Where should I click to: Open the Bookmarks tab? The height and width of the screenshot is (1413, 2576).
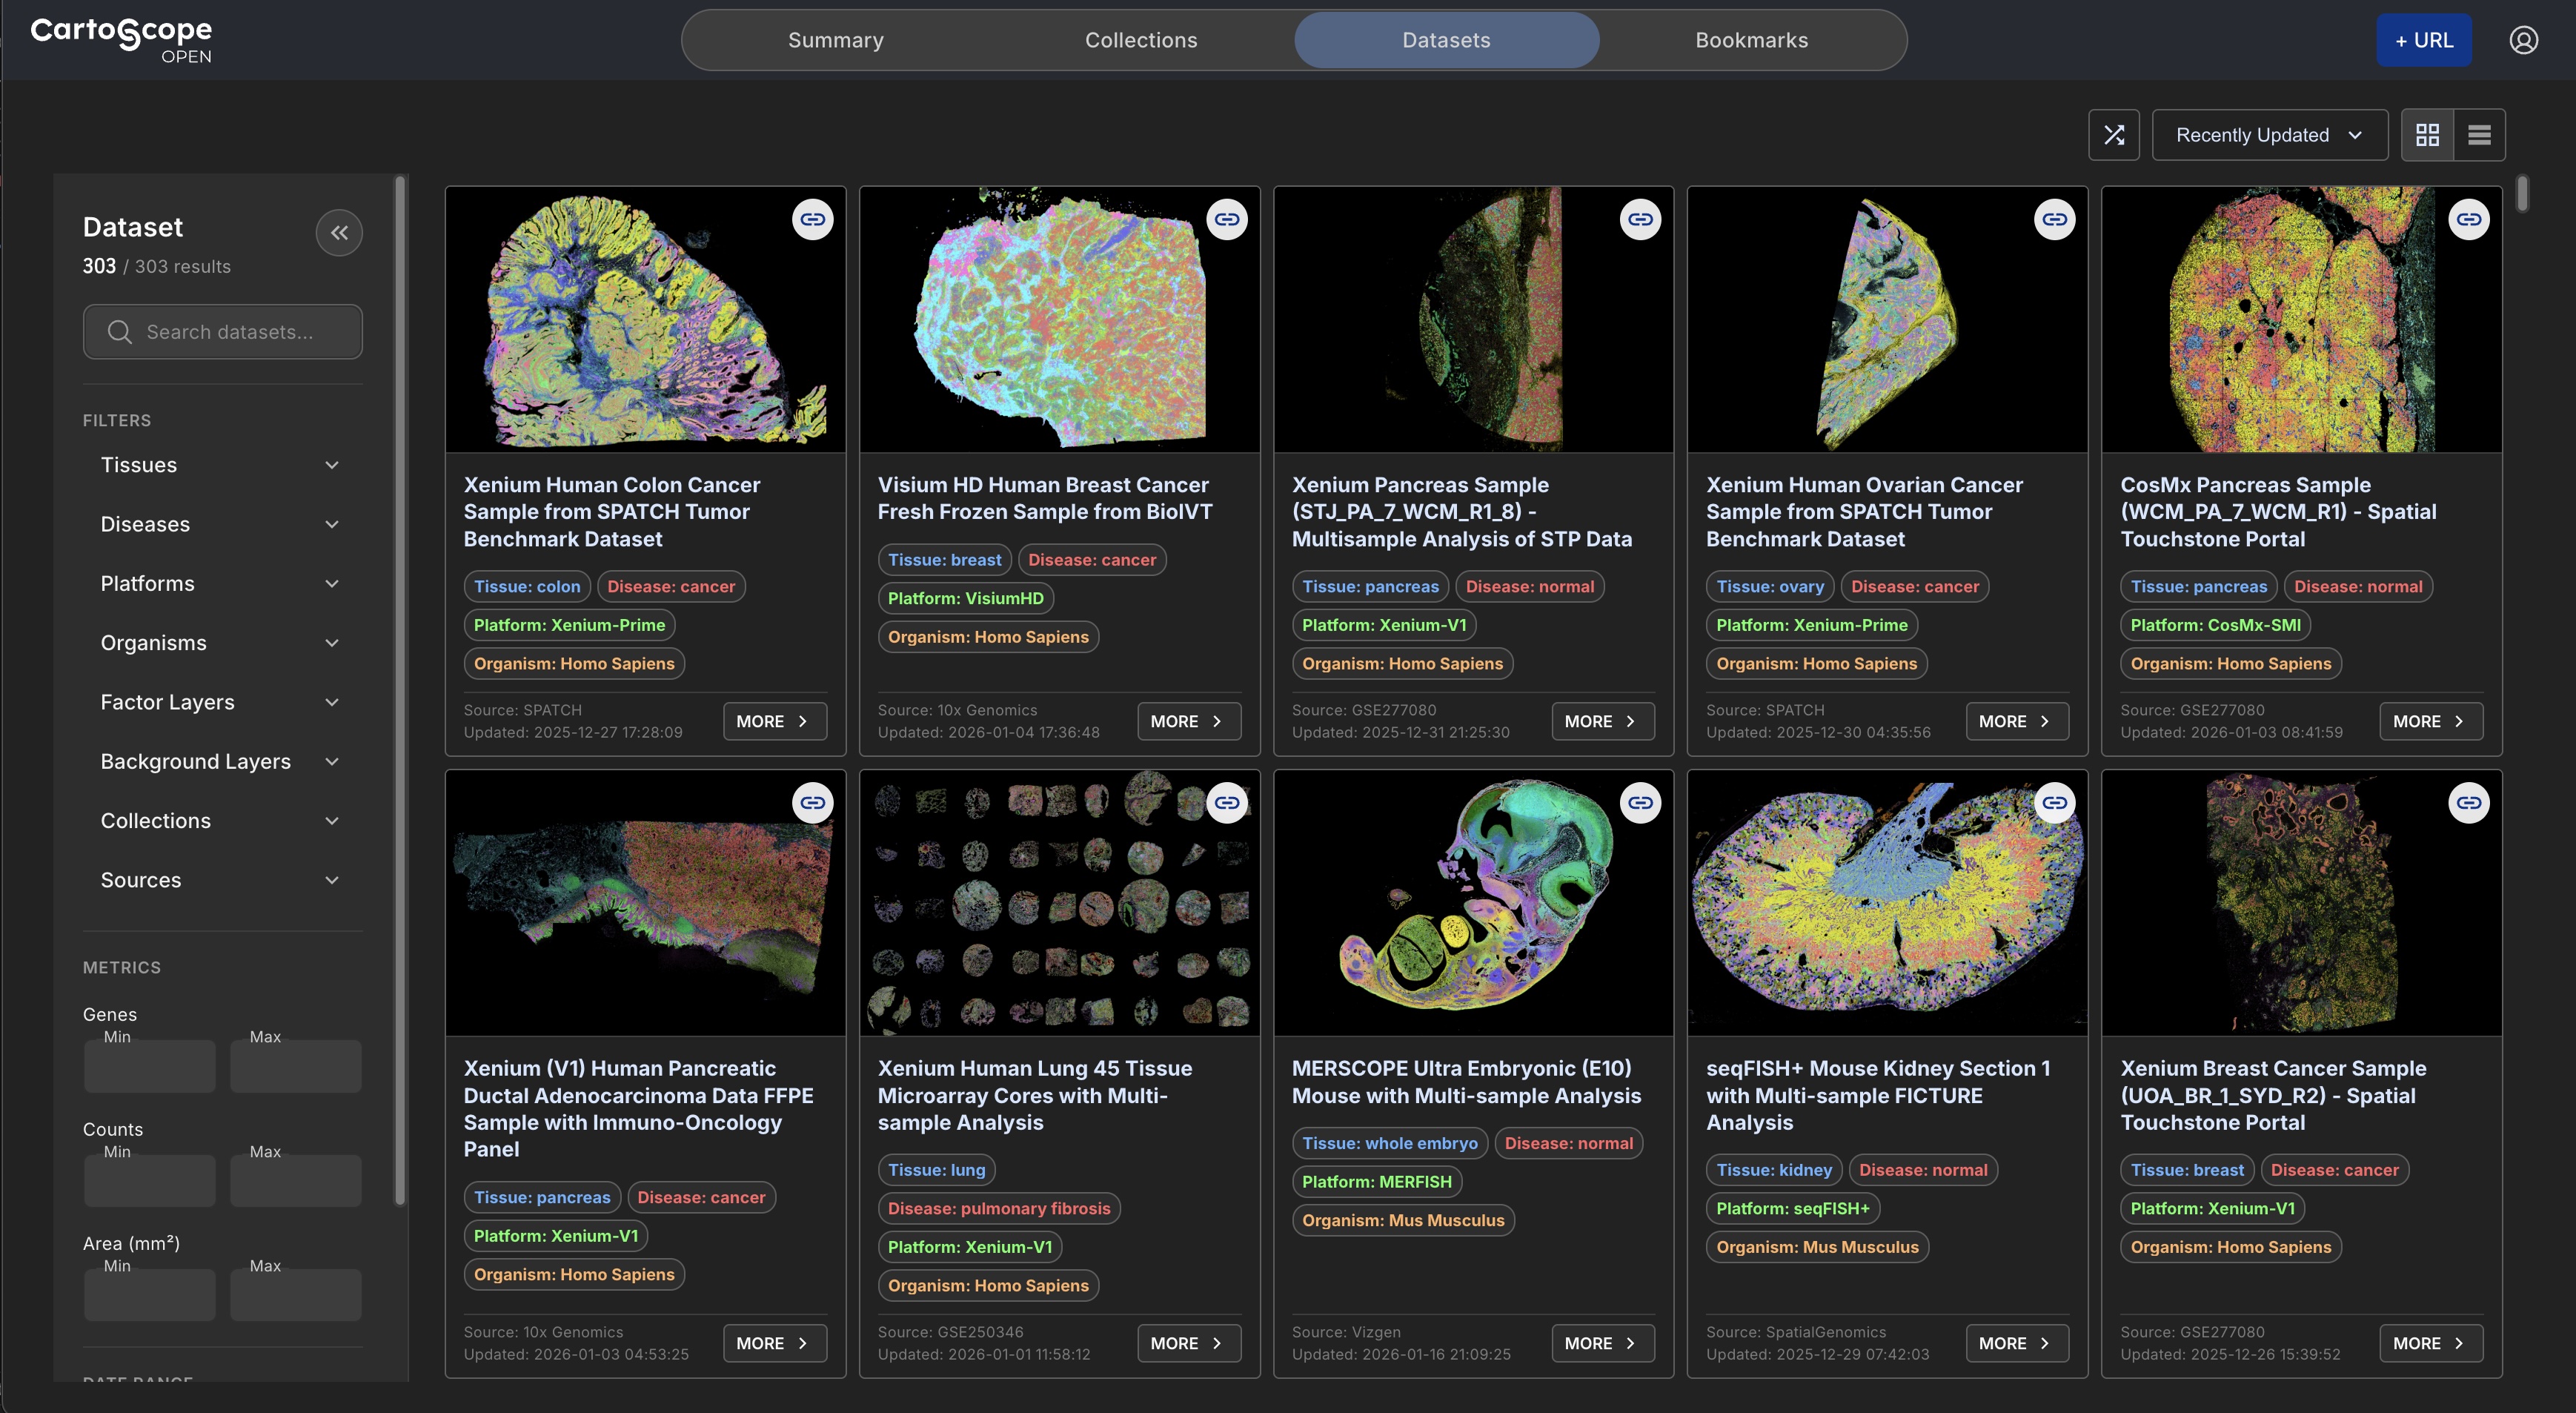[1751, 40]
